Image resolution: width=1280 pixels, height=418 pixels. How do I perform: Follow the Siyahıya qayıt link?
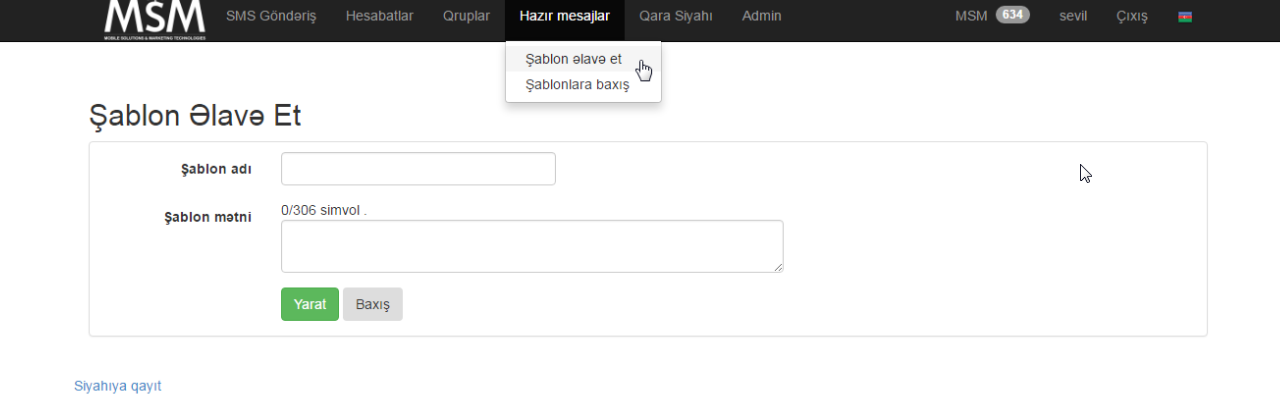coord(118,386)
